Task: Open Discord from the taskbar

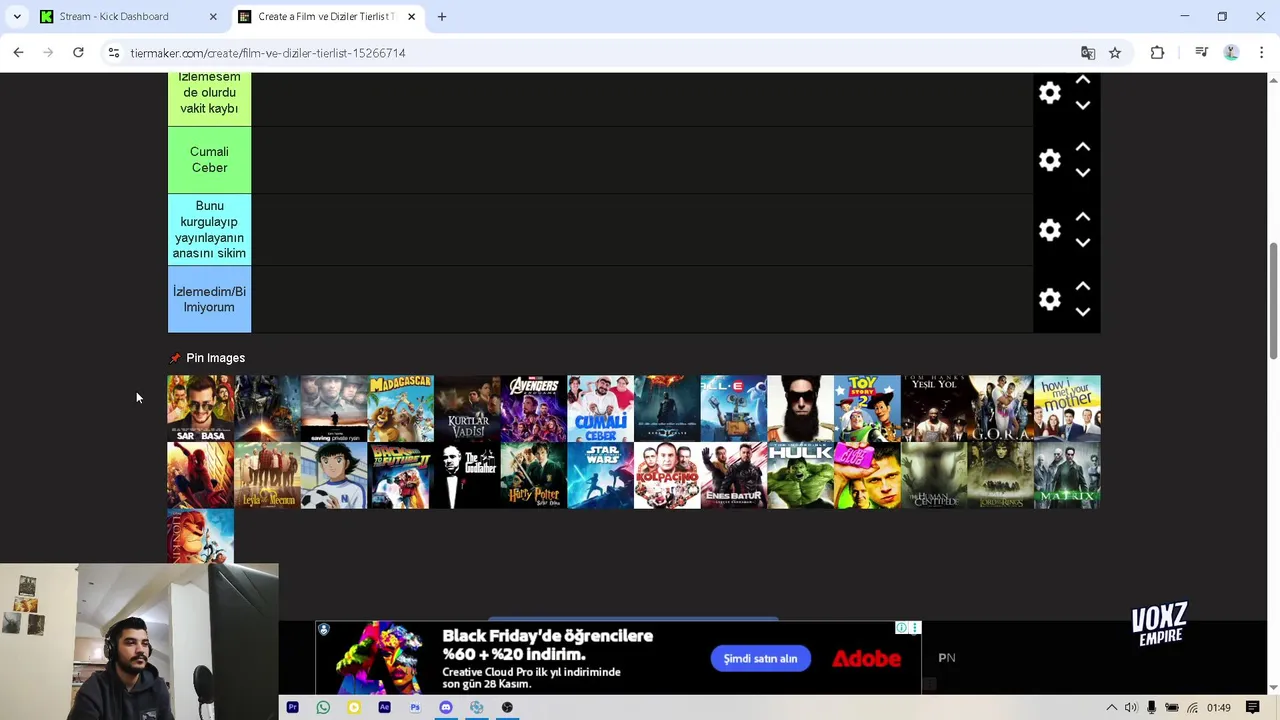Action: [446, 707]
